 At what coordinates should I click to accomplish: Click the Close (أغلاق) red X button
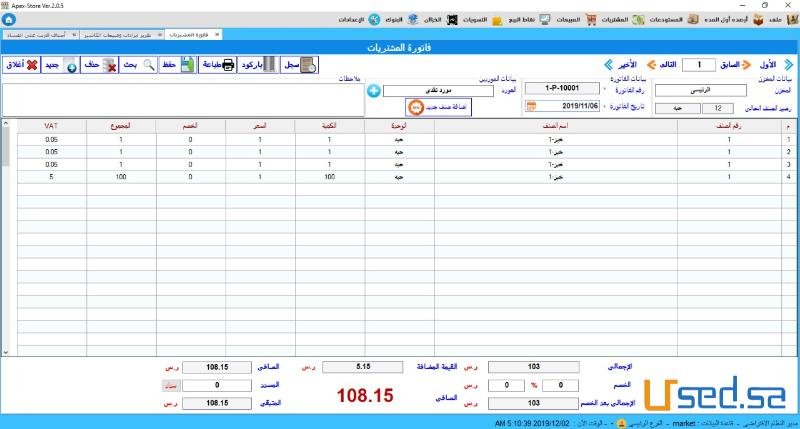[x=21, y=65]
